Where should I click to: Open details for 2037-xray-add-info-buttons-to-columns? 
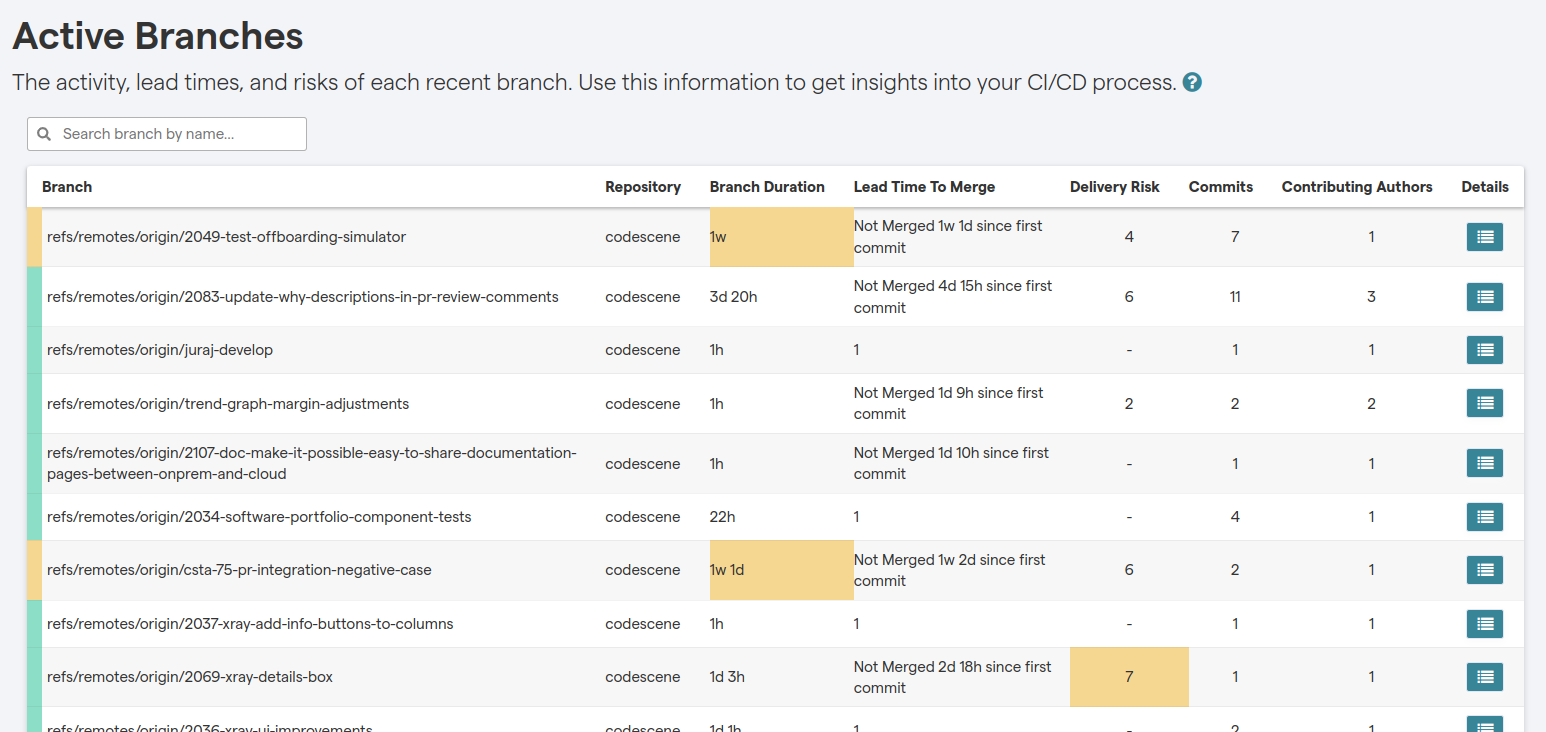pos(1484,623)
